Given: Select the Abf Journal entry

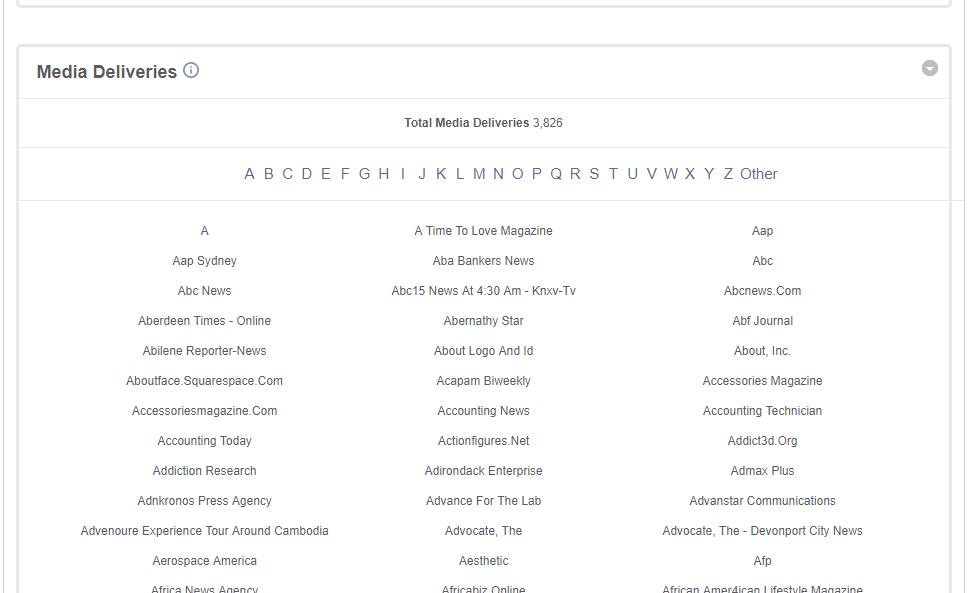Looking at the screenshot, I should (x=762, y=321).
